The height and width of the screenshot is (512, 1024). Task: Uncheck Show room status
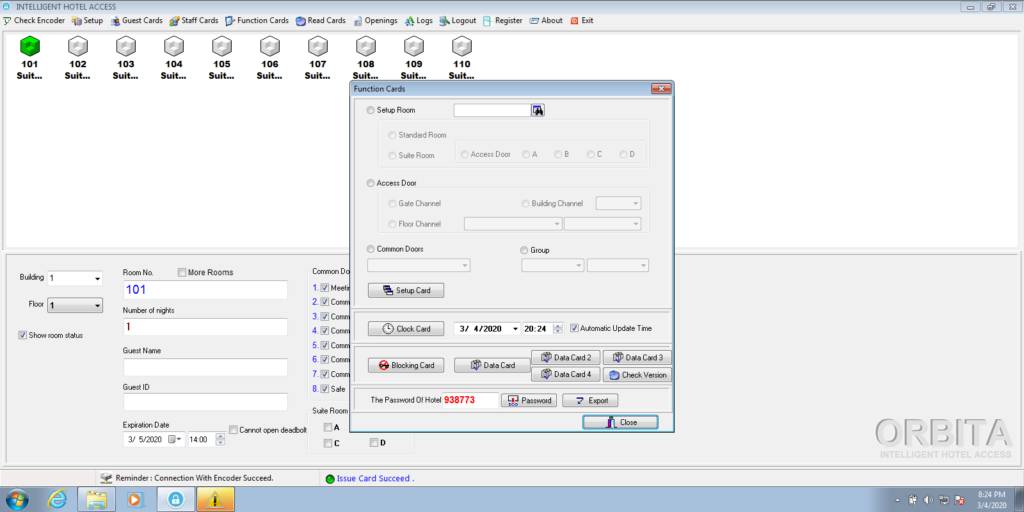(x=23, y=335)
